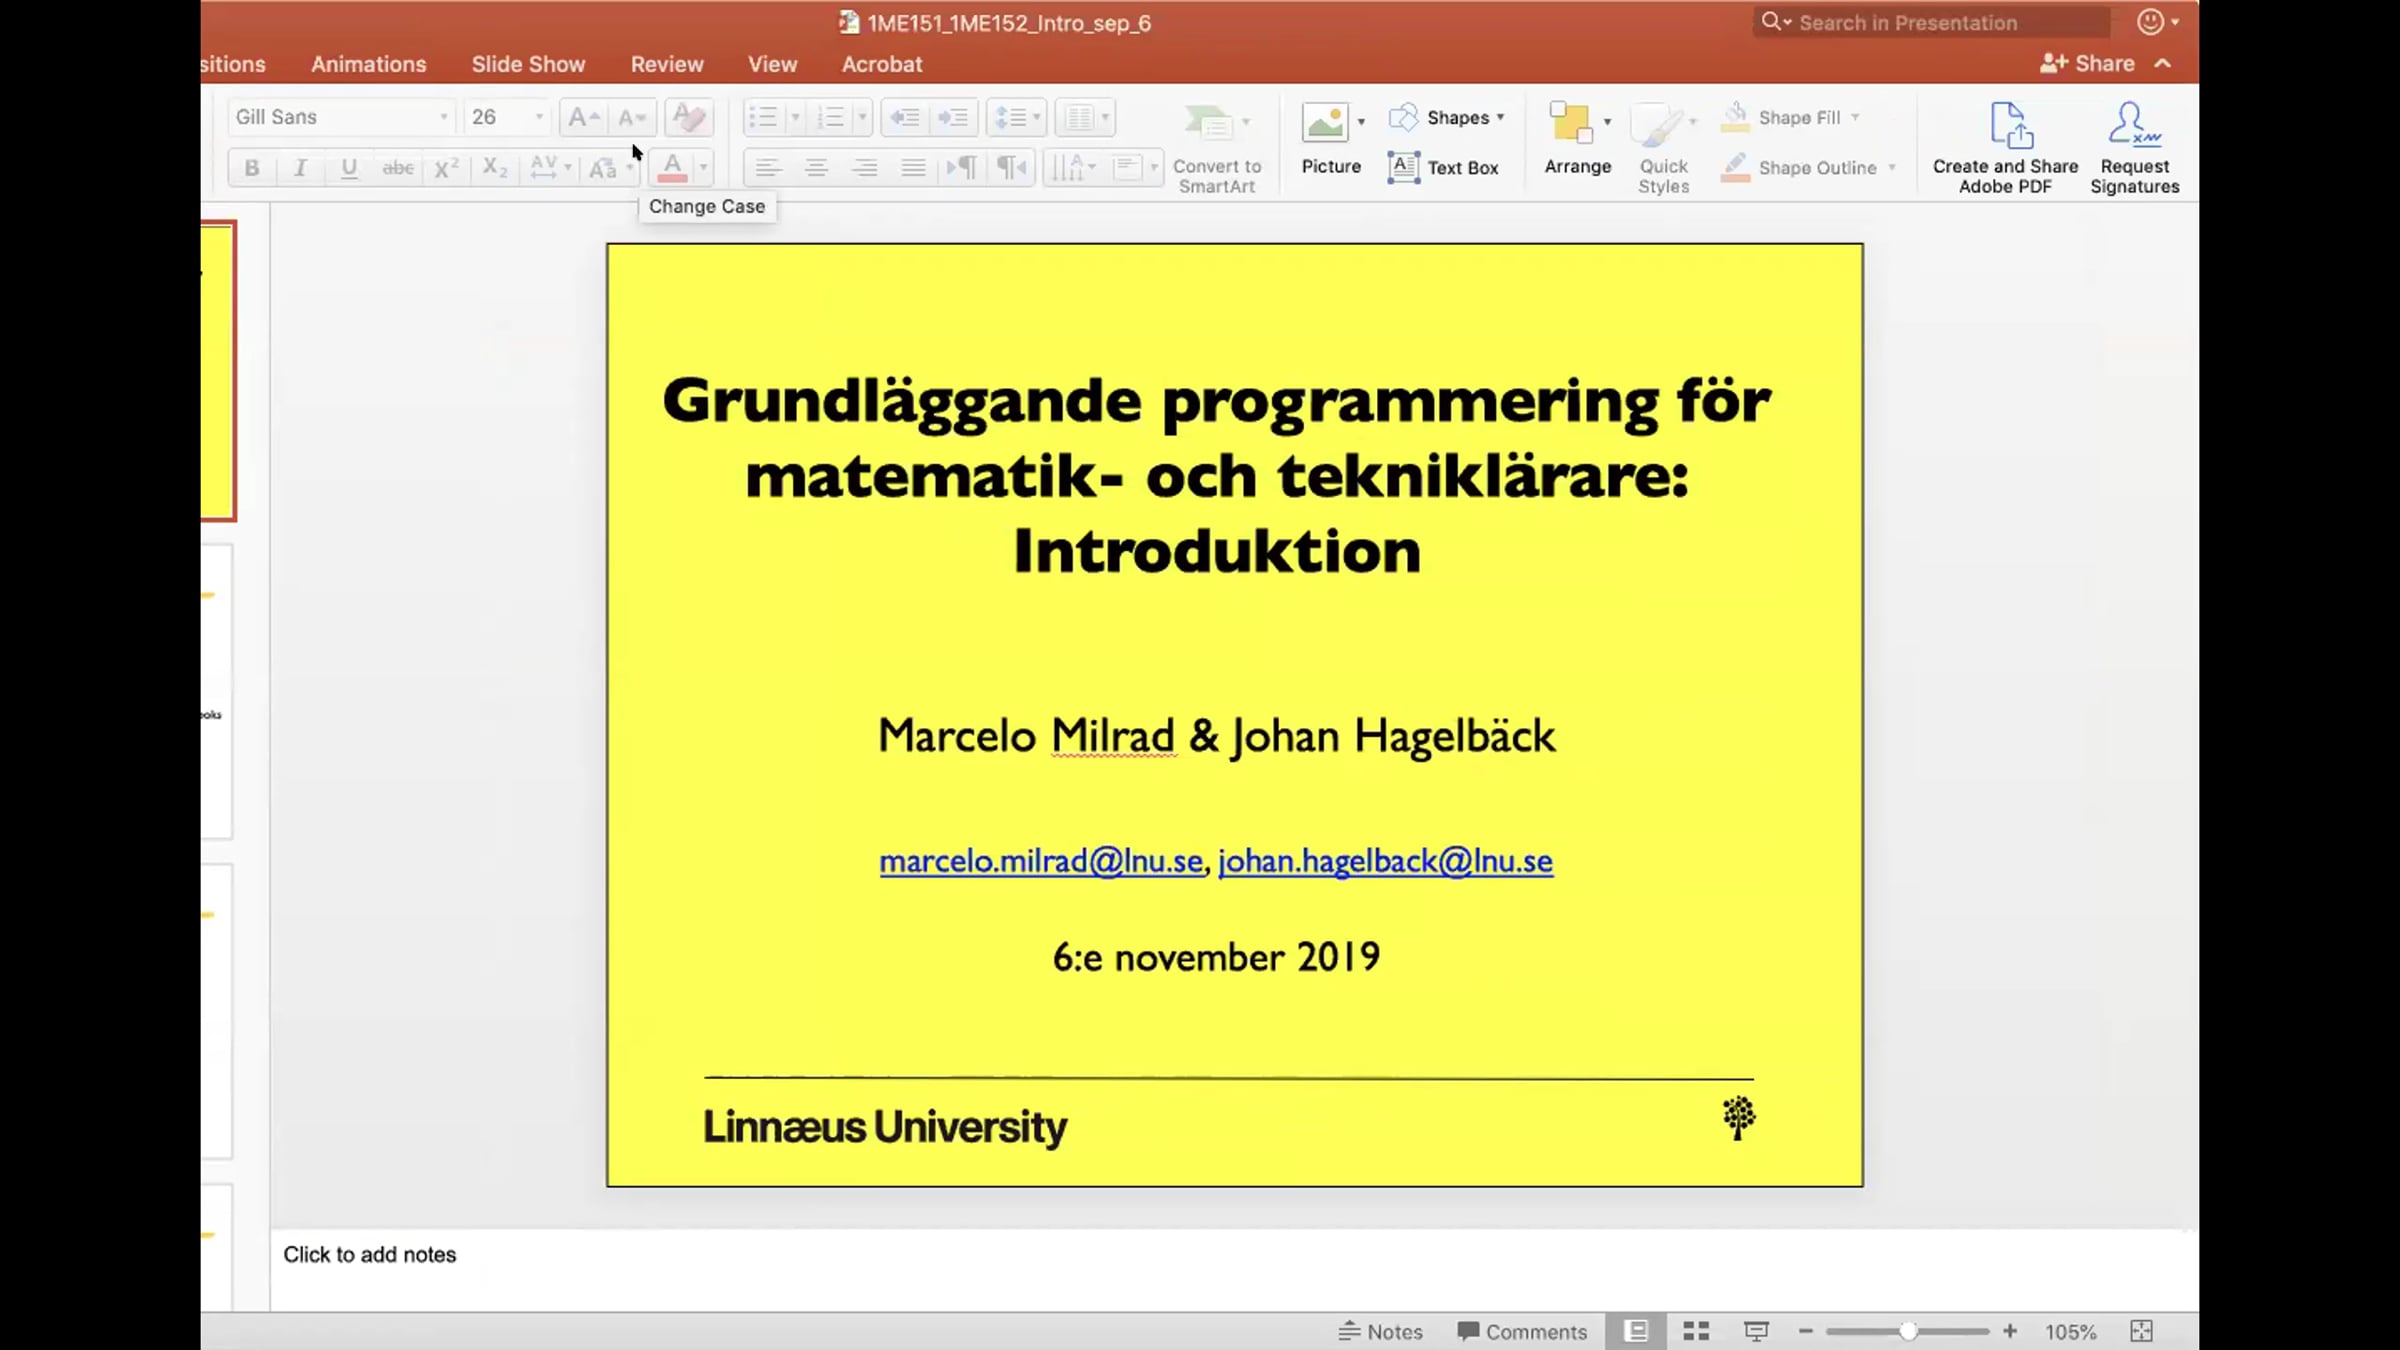The width and height of the screenshot is (2400, 1350).
Task: Click the Search in Presentation field
Action: click(x=1930, y=22)
